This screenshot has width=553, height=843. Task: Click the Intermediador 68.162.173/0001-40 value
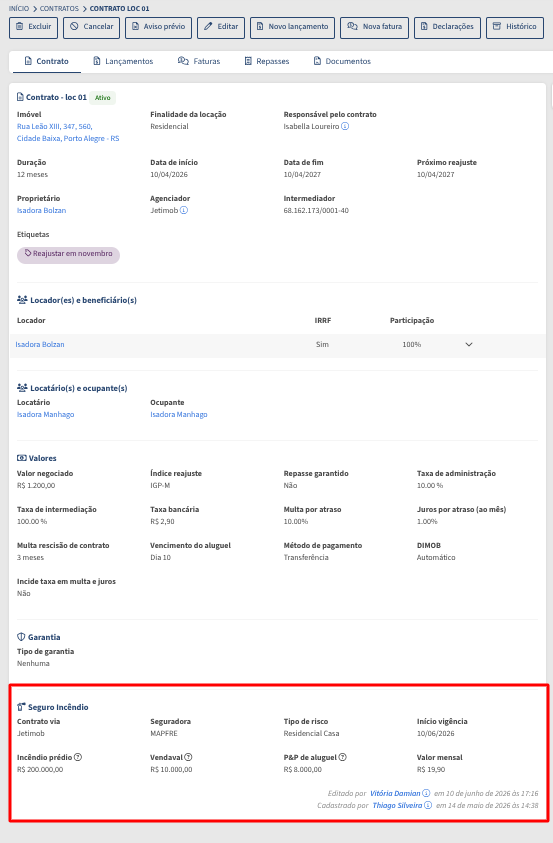tap(316, 211)
